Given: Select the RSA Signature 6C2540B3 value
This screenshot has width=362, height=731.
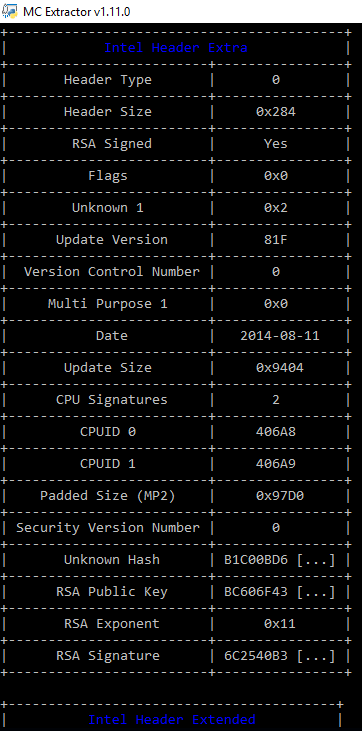Looking at the screenshot, I should click(x=280, y=656).
